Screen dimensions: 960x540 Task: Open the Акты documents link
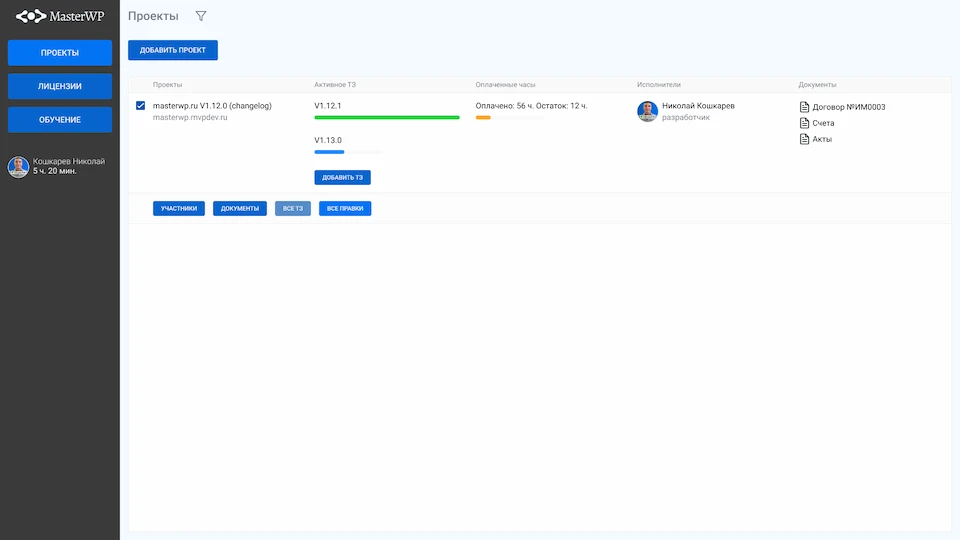(822, 139)
